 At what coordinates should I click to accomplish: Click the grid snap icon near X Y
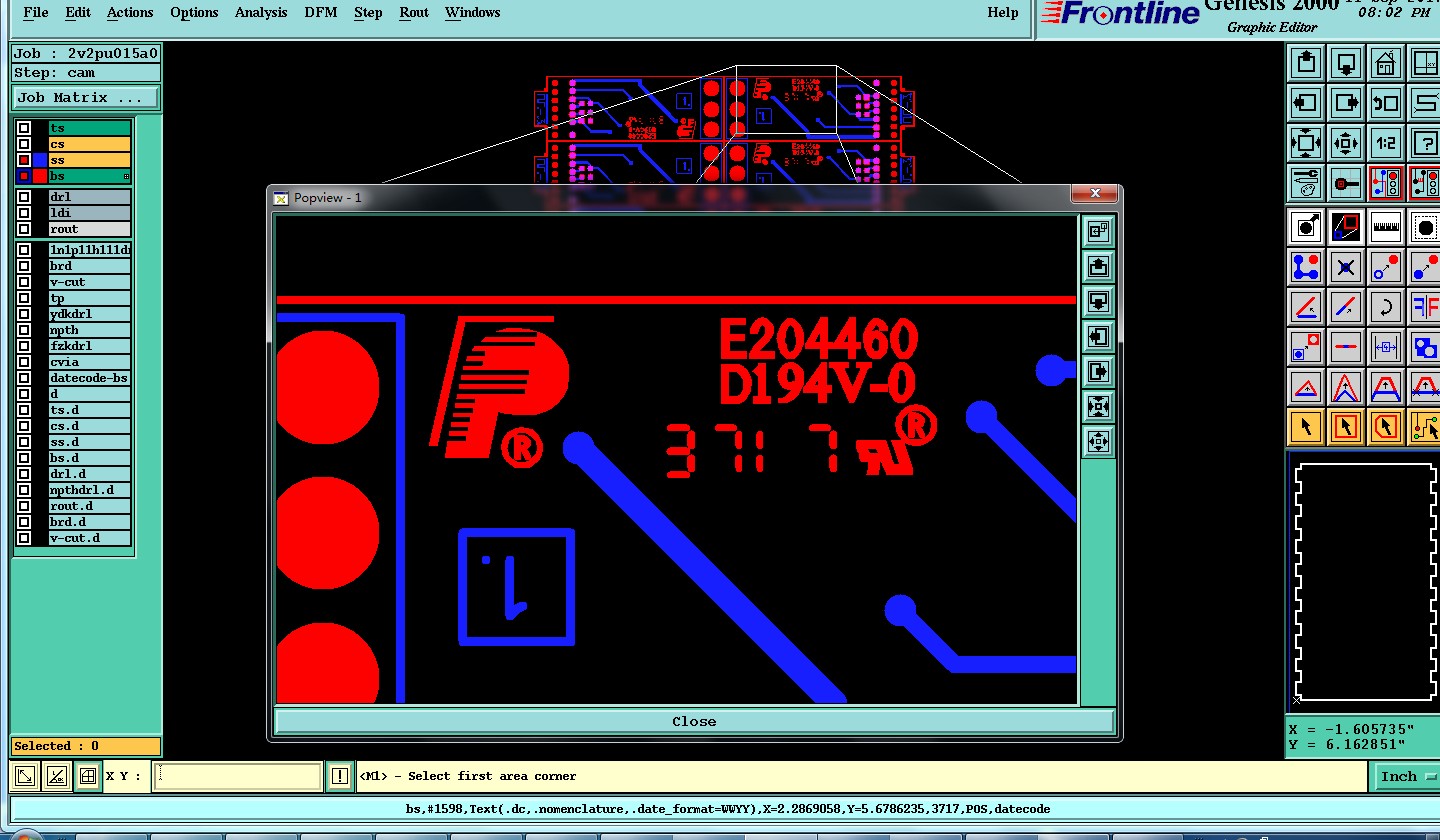(x=87, y=776)
